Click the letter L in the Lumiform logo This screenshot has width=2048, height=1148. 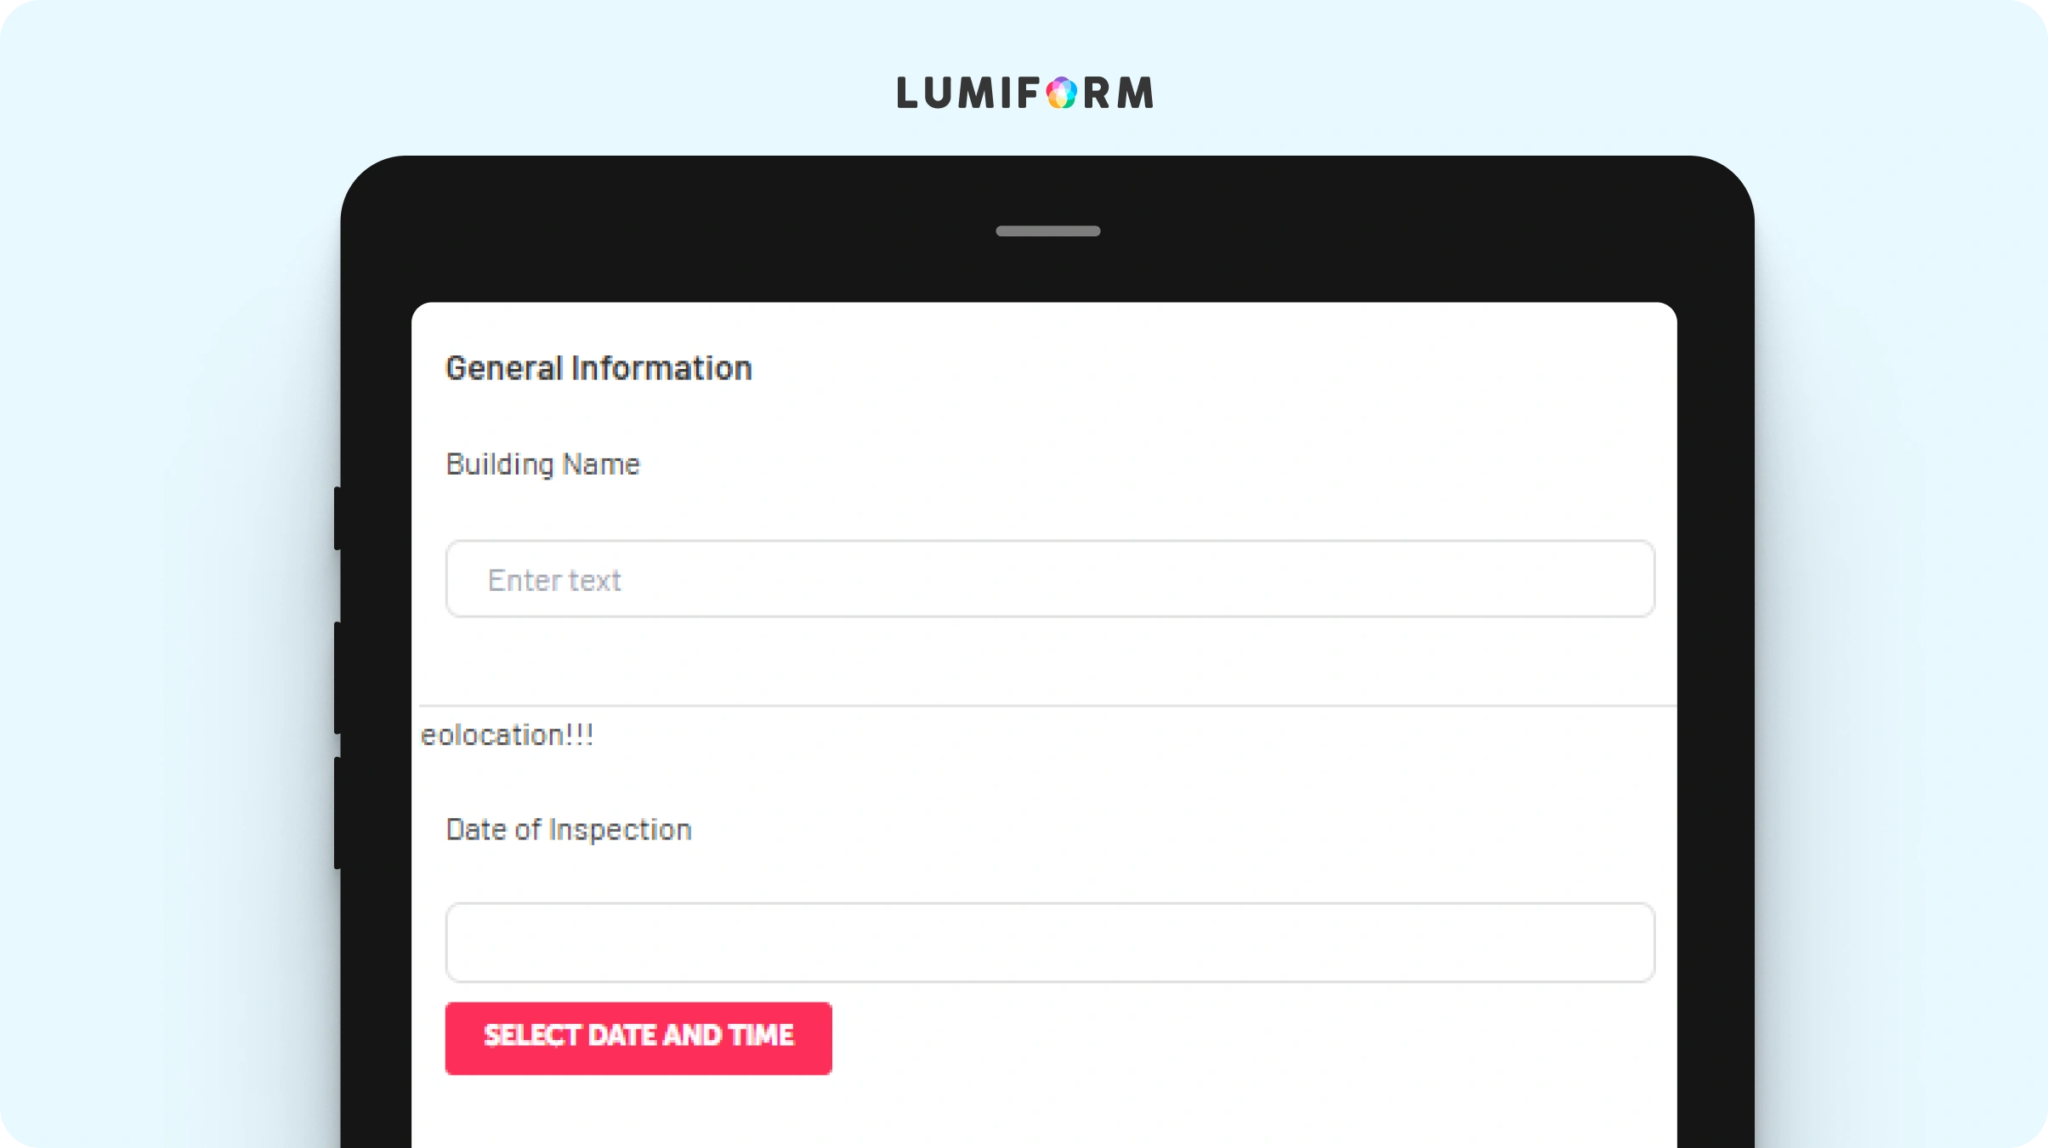pos(908,93)
